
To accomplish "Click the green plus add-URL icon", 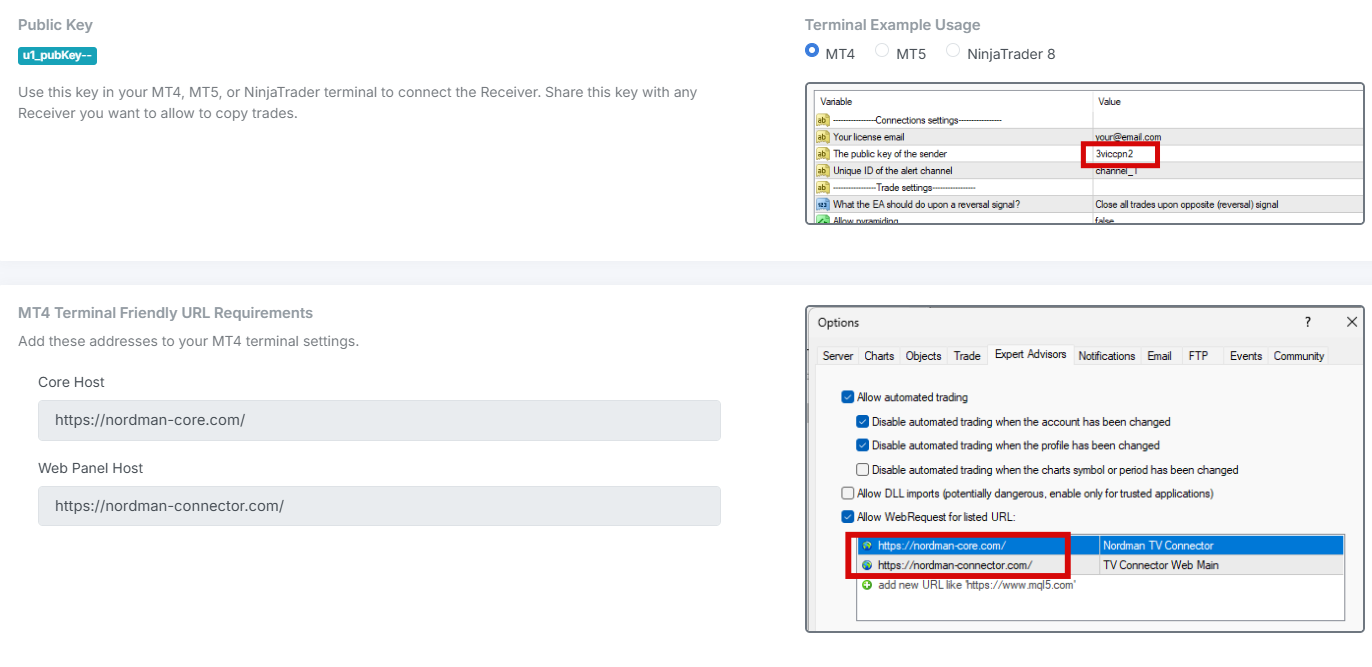I will pos(867,584).
